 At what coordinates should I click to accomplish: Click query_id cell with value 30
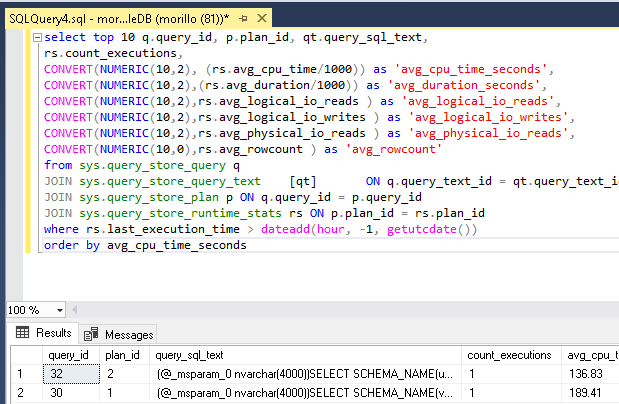[x=71, y=393]
